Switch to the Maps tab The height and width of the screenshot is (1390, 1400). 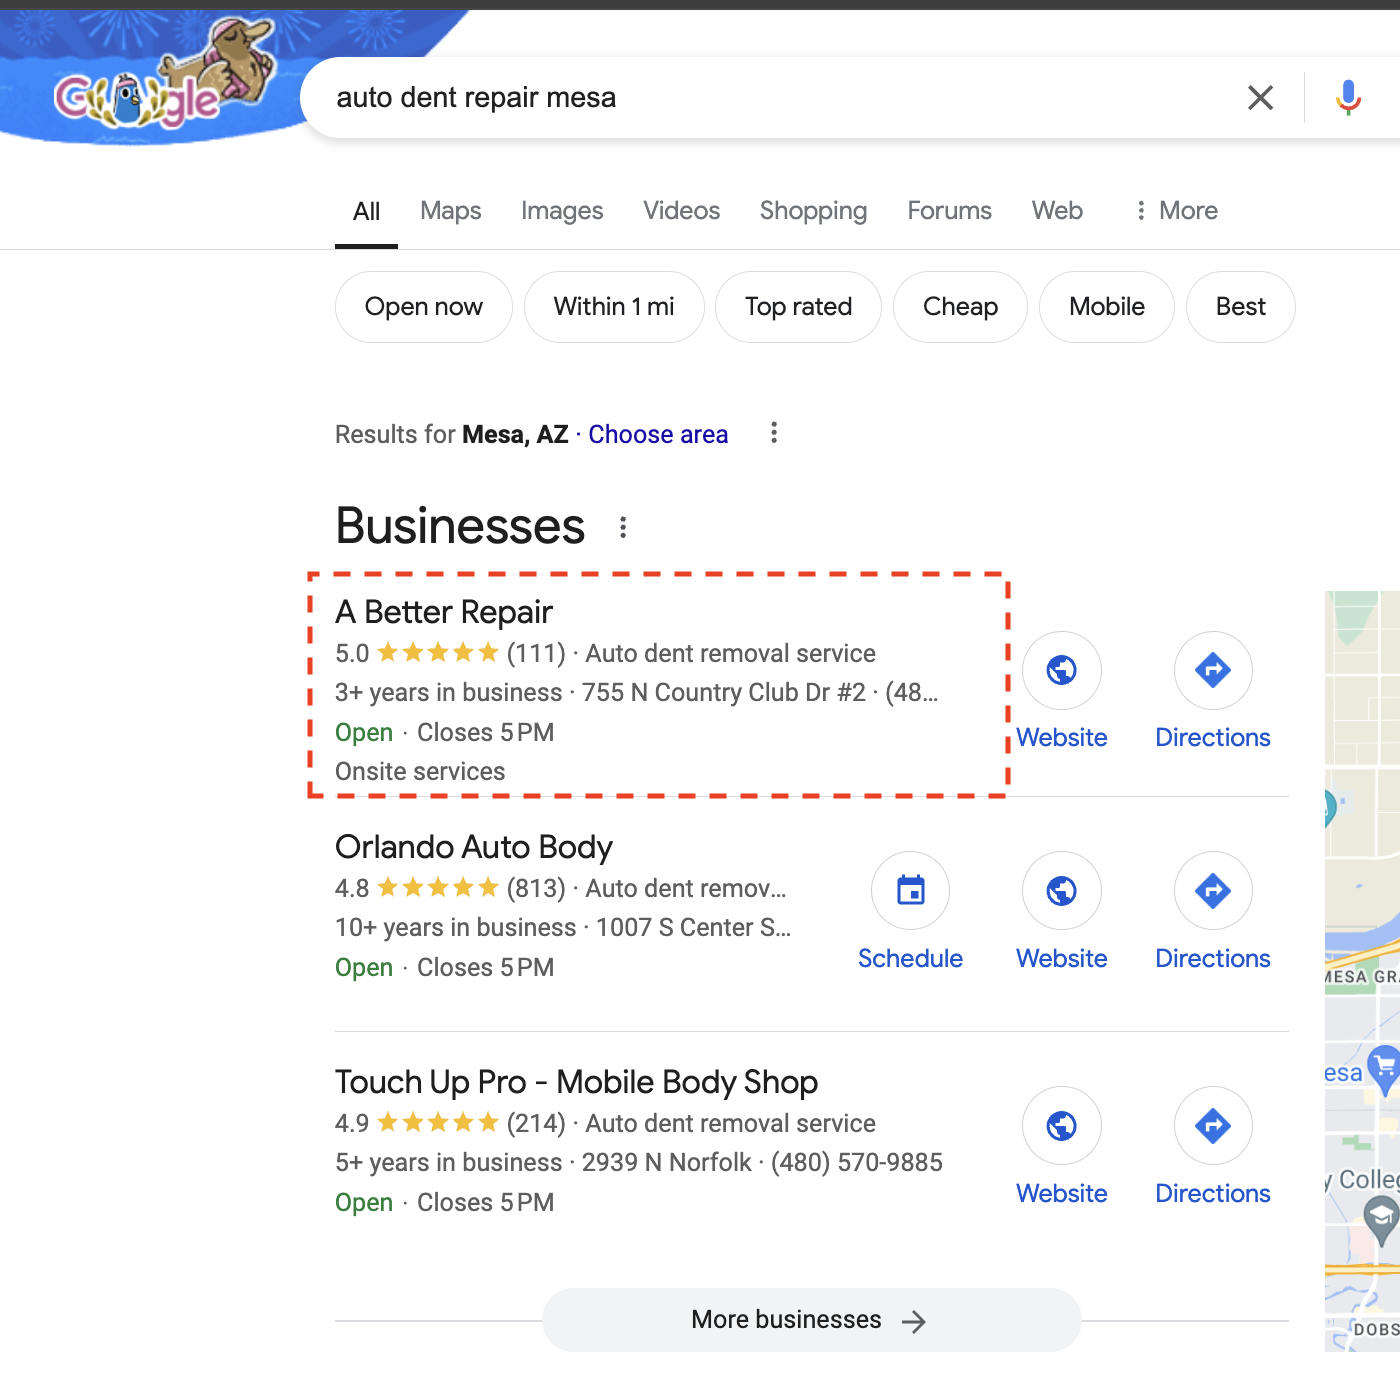click(x=450, y=211)
